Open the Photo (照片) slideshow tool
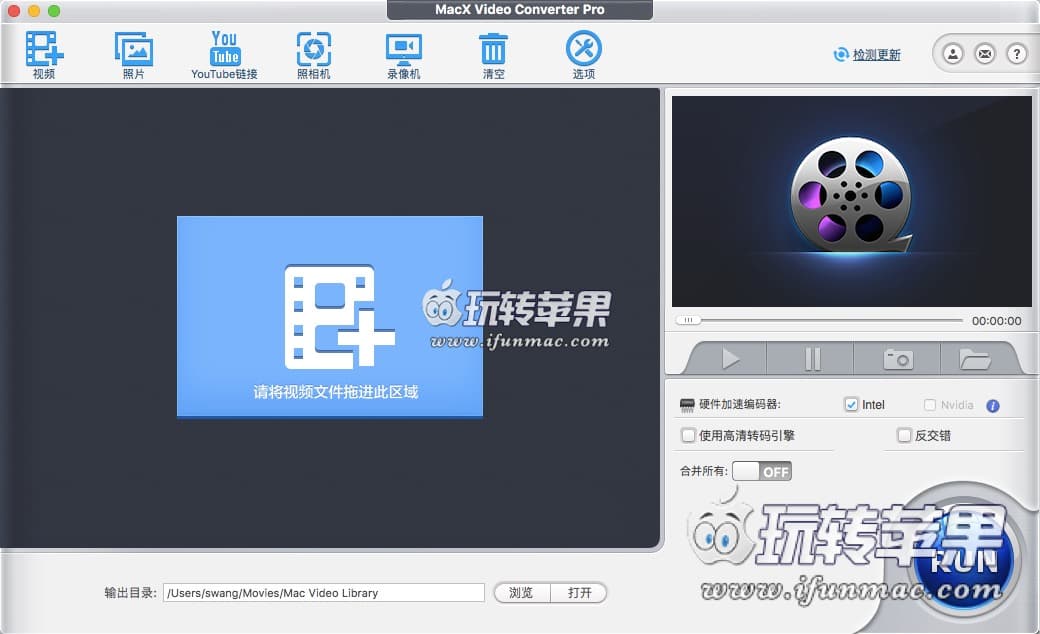 [133, 54]
